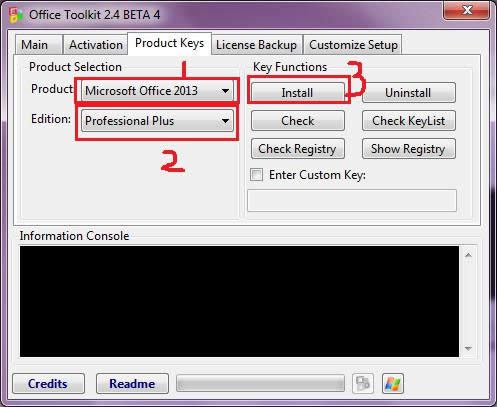Open the Customize Setup tab
Screen dimensions: 497x407
(x=353, y=45)
